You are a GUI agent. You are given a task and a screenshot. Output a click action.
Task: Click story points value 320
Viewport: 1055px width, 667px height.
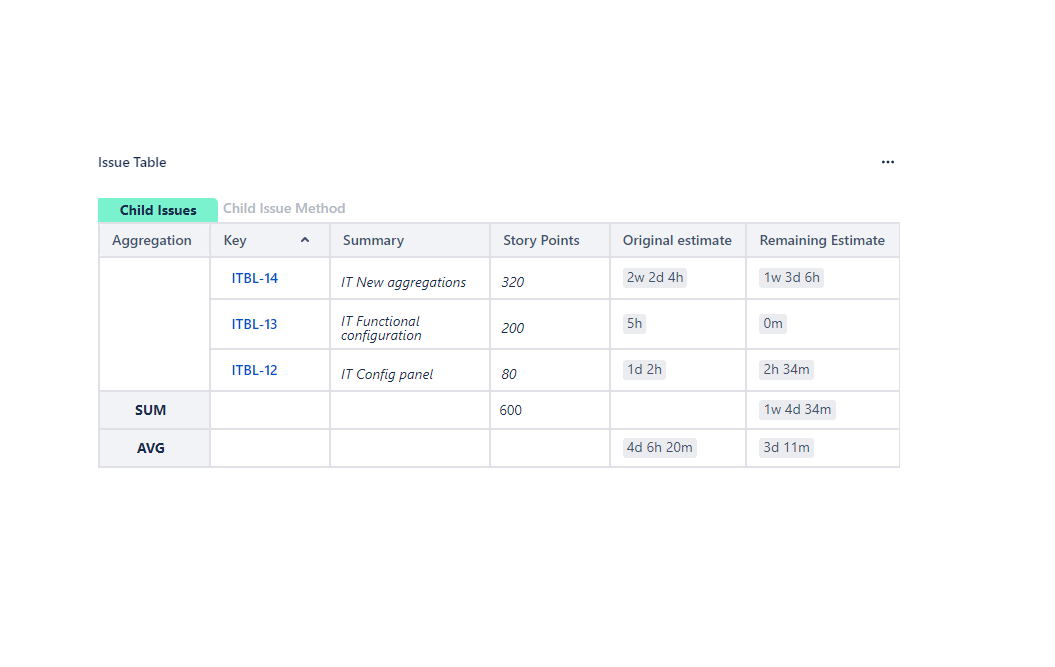coord(513,283)
